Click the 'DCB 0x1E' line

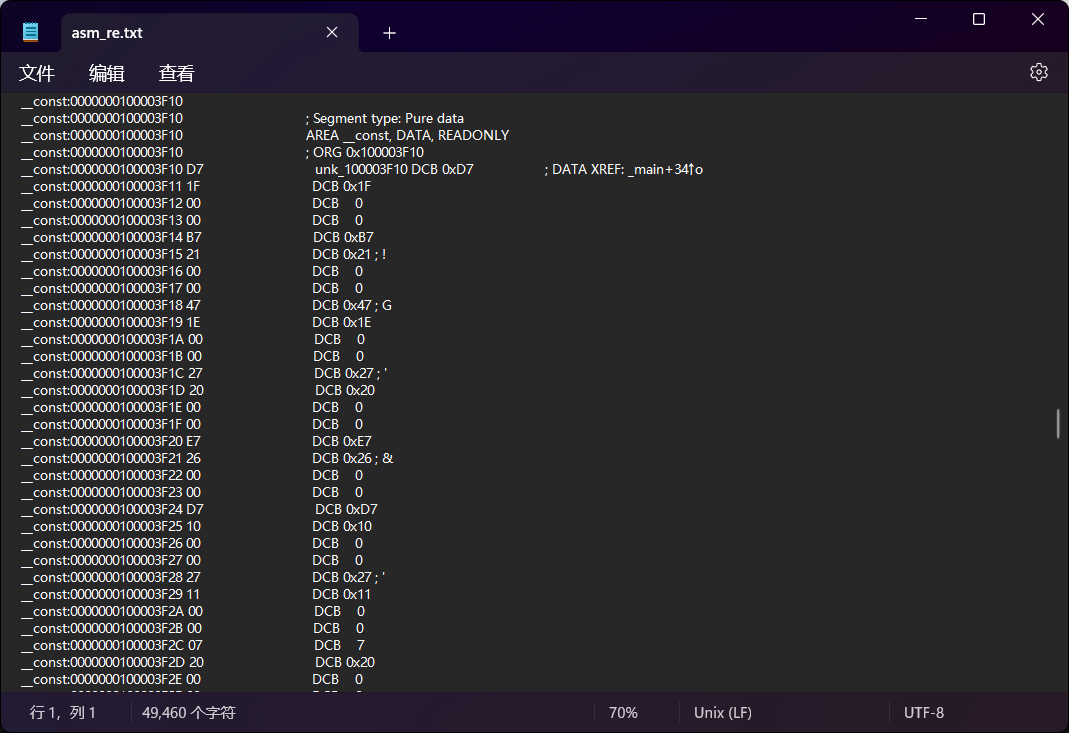(342, 323)
